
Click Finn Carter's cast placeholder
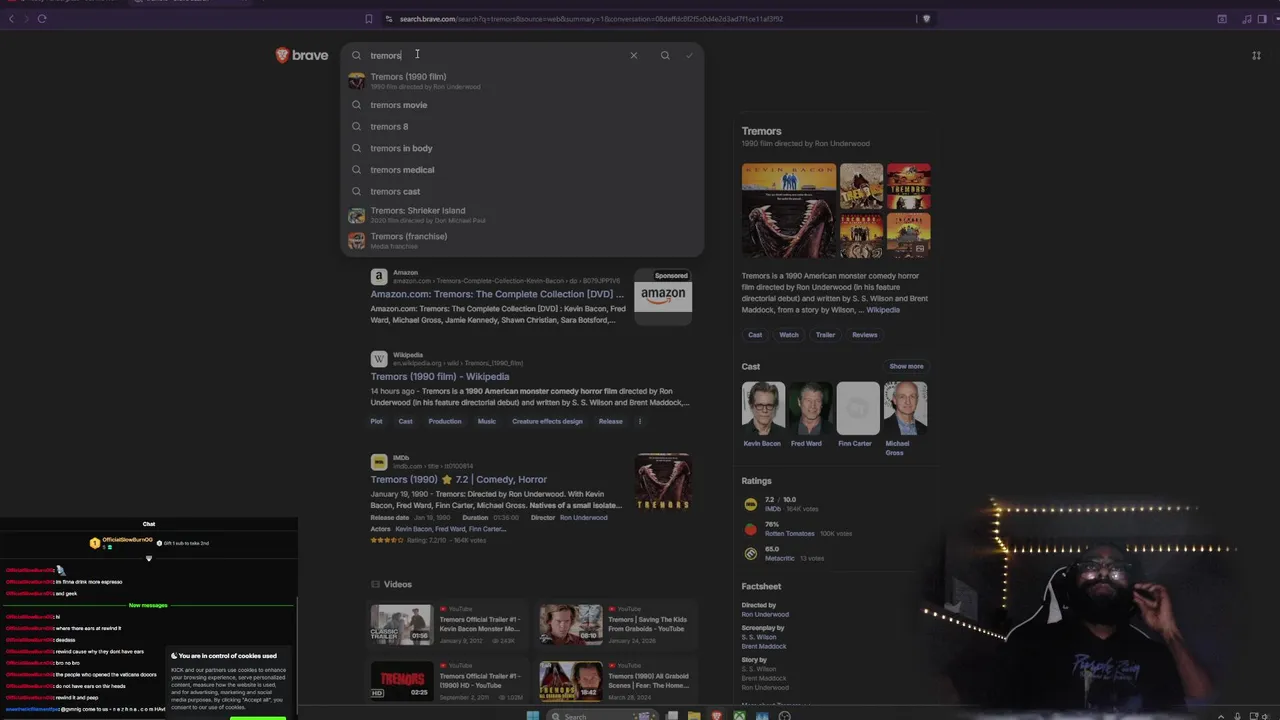pos(857,408)
